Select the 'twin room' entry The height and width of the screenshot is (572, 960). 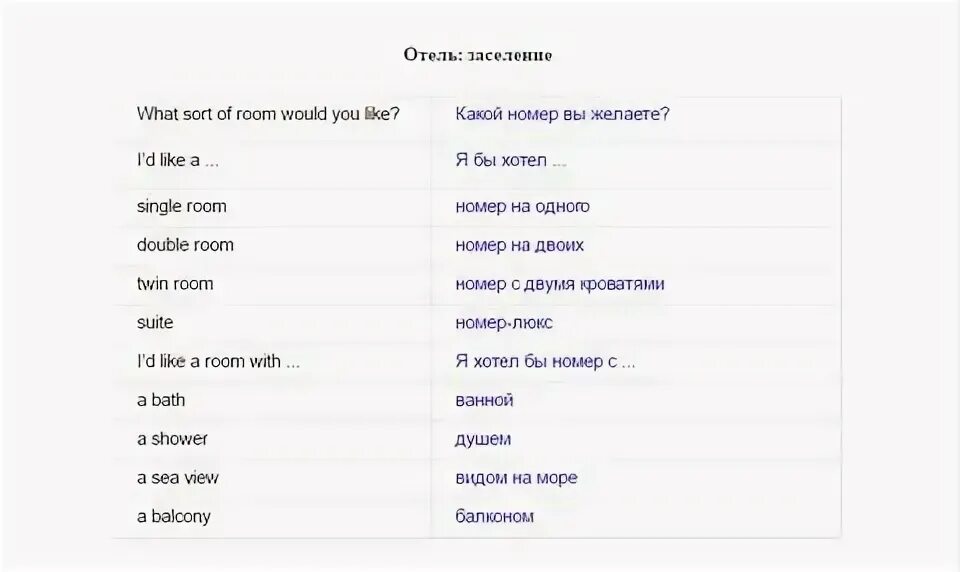pyautogui.click(x=175, y=284)
